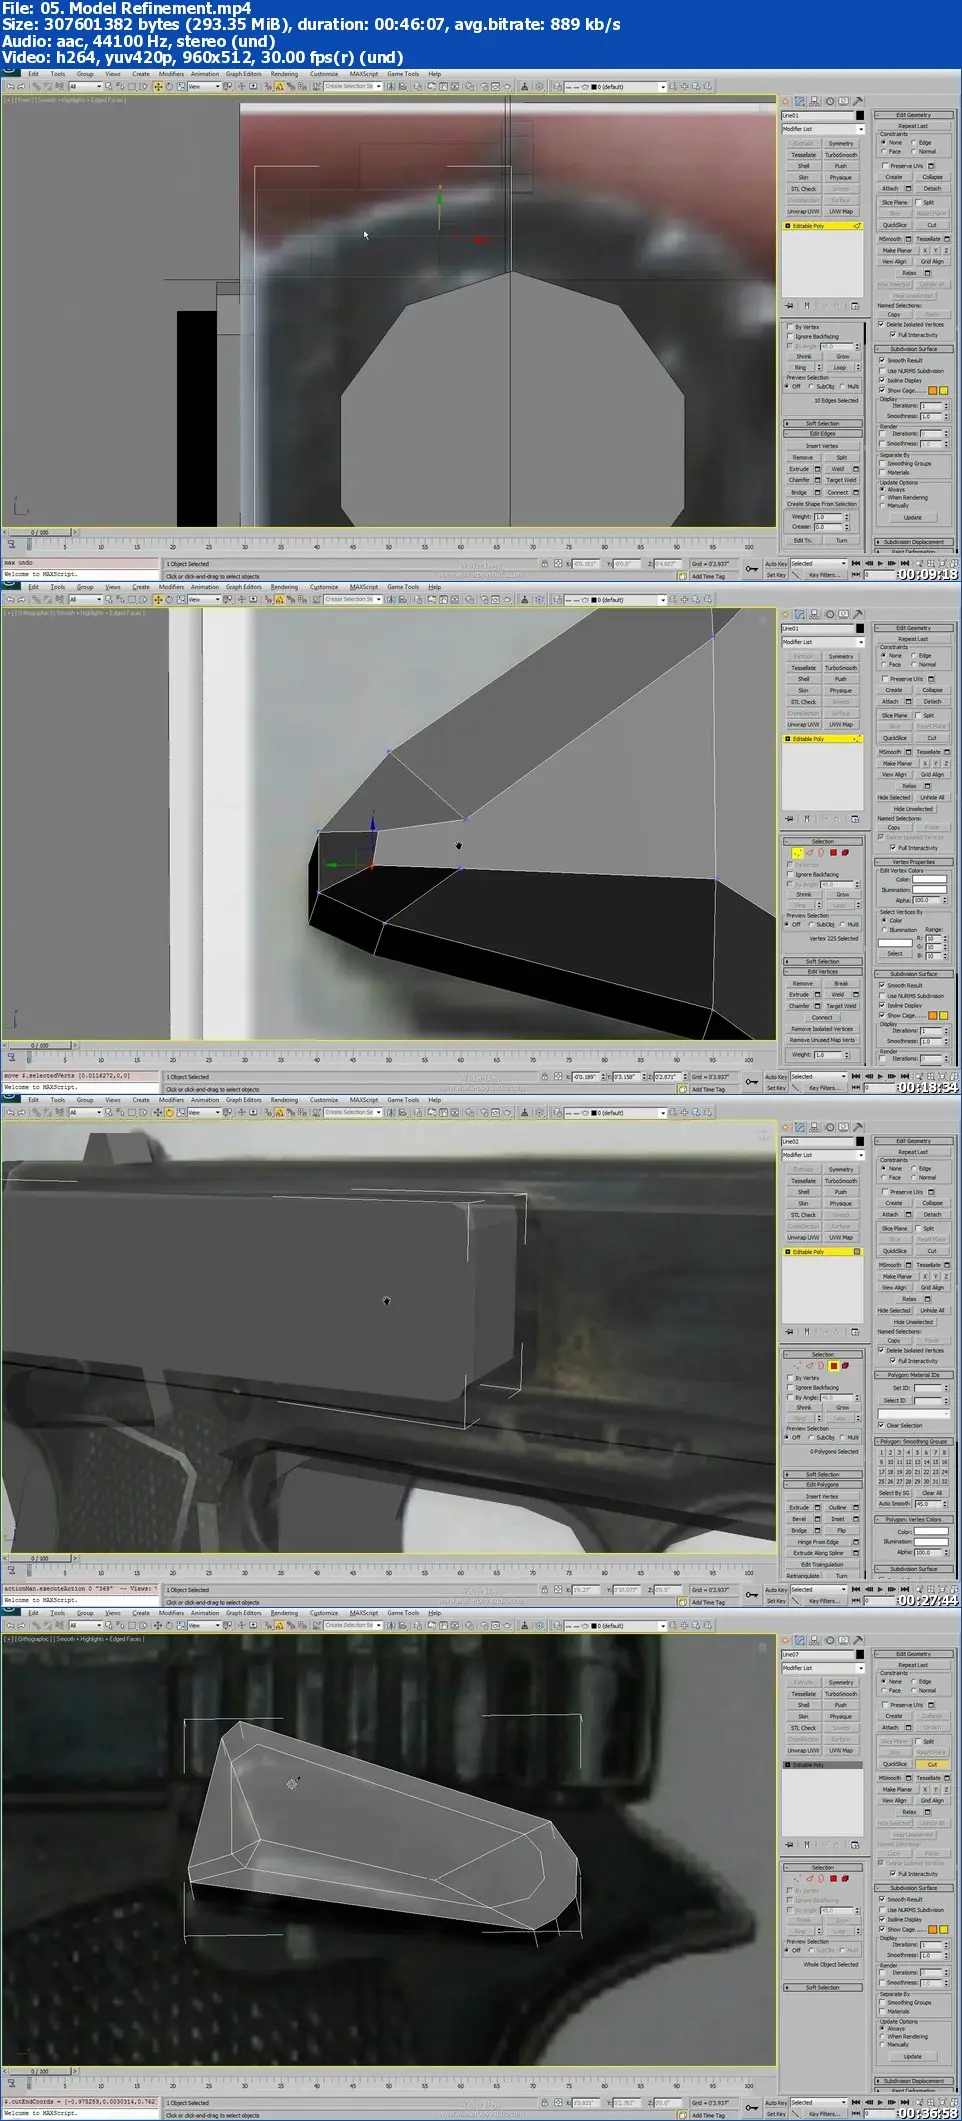In the 00:18:34 frame, open the Motion panel tab
Viewport: 962px width, 2121px height.
(829, 615)
